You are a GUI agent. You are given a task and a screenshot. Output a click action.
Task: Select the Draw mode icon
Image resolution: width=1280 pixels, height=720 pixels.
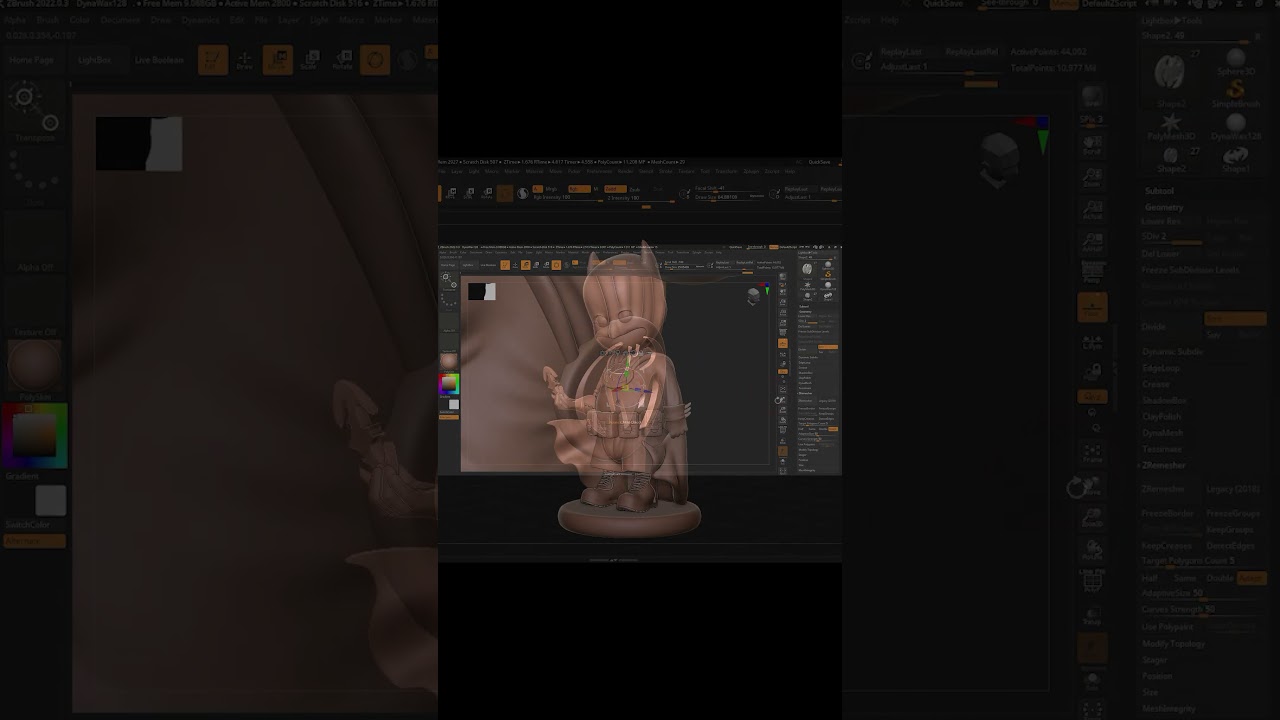pyautogui.click(x=244, y=60)
